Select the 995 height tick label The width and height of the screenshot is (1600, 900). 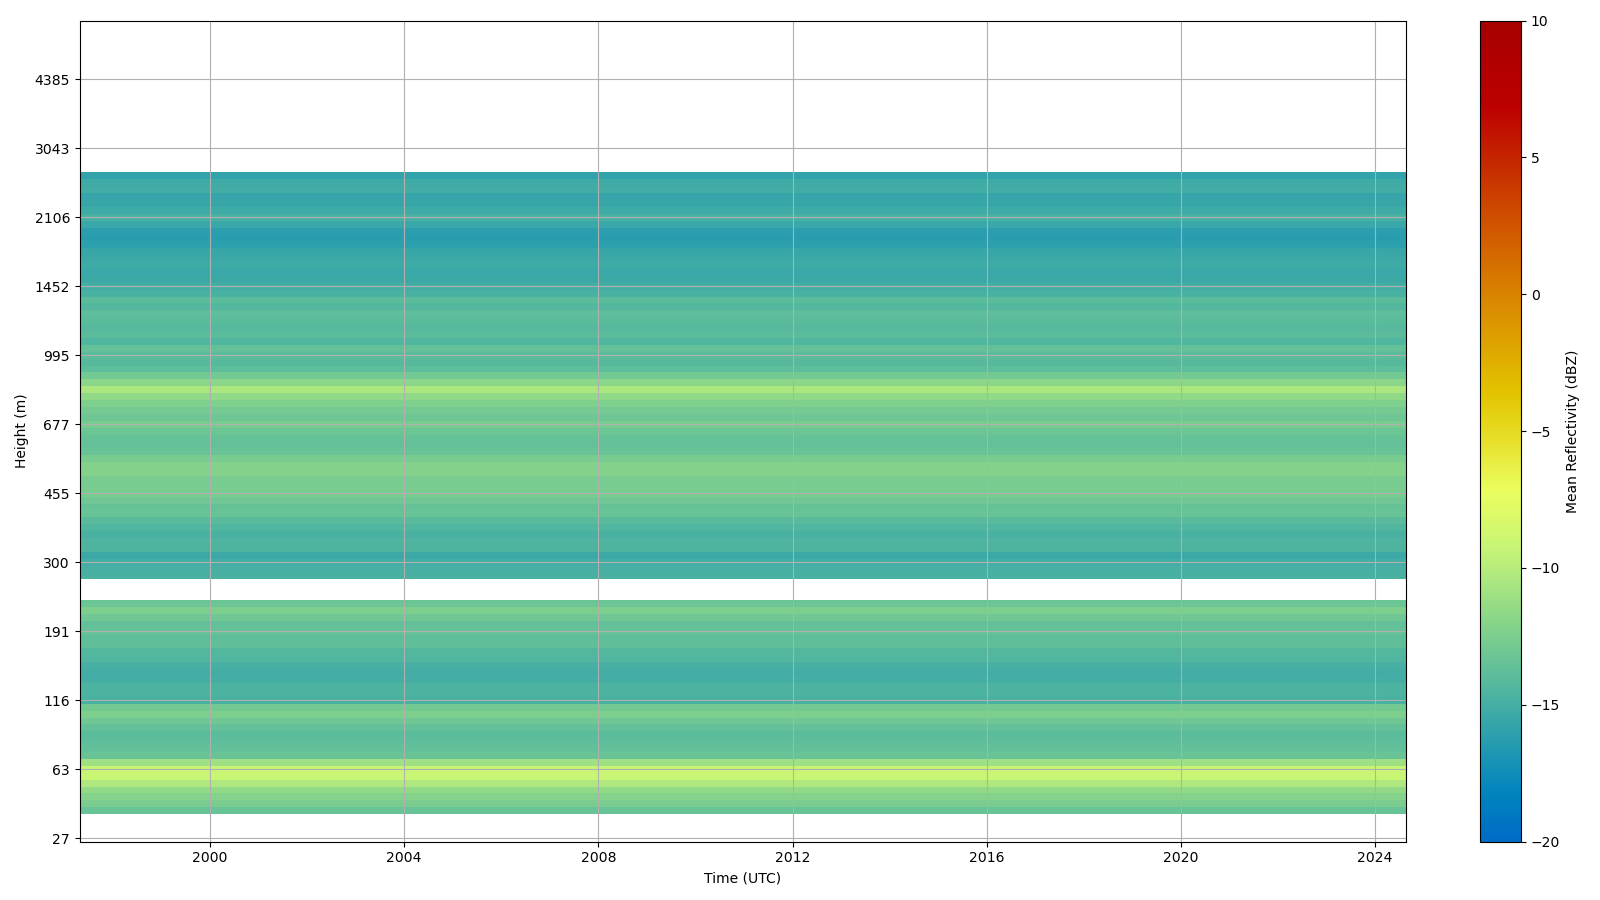coord(56,356)
